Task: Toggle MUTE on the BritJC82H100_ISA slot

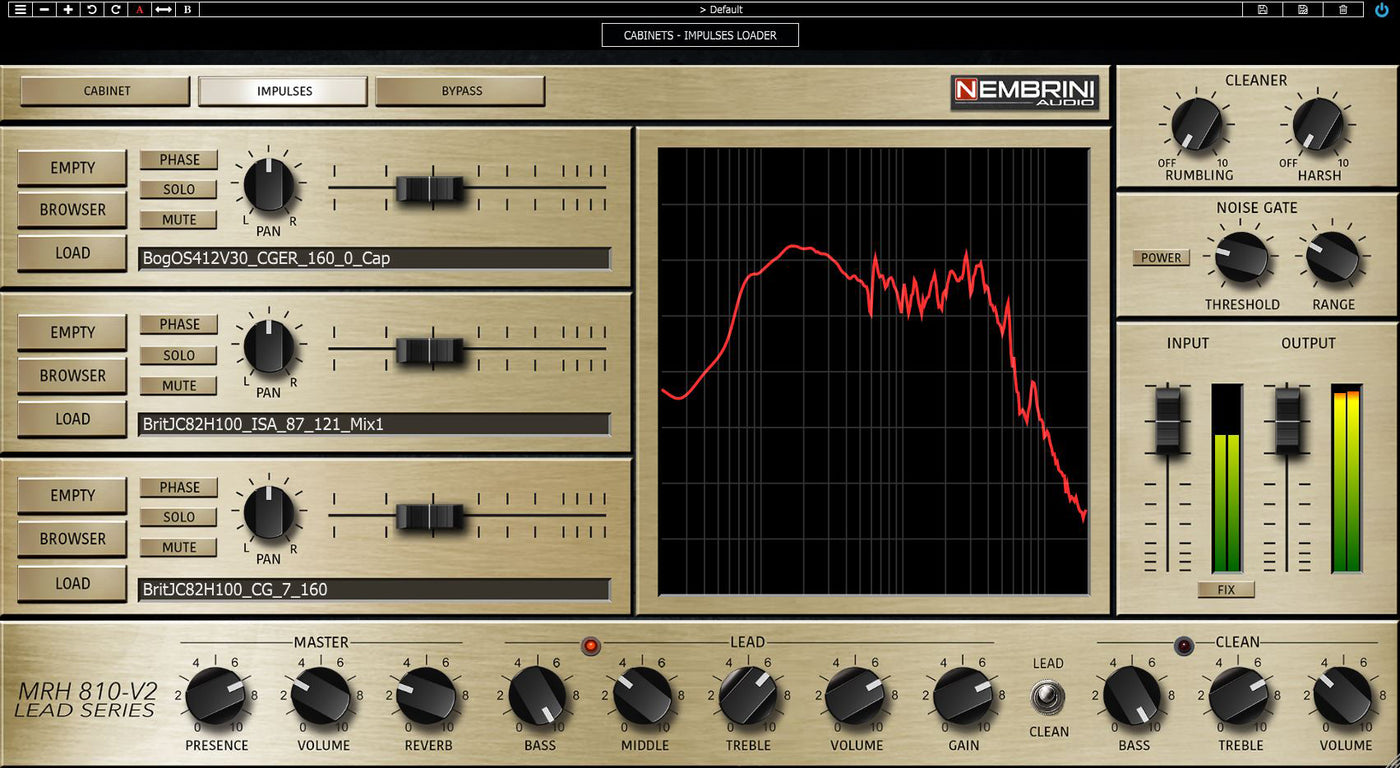Action: pos(179,386)
